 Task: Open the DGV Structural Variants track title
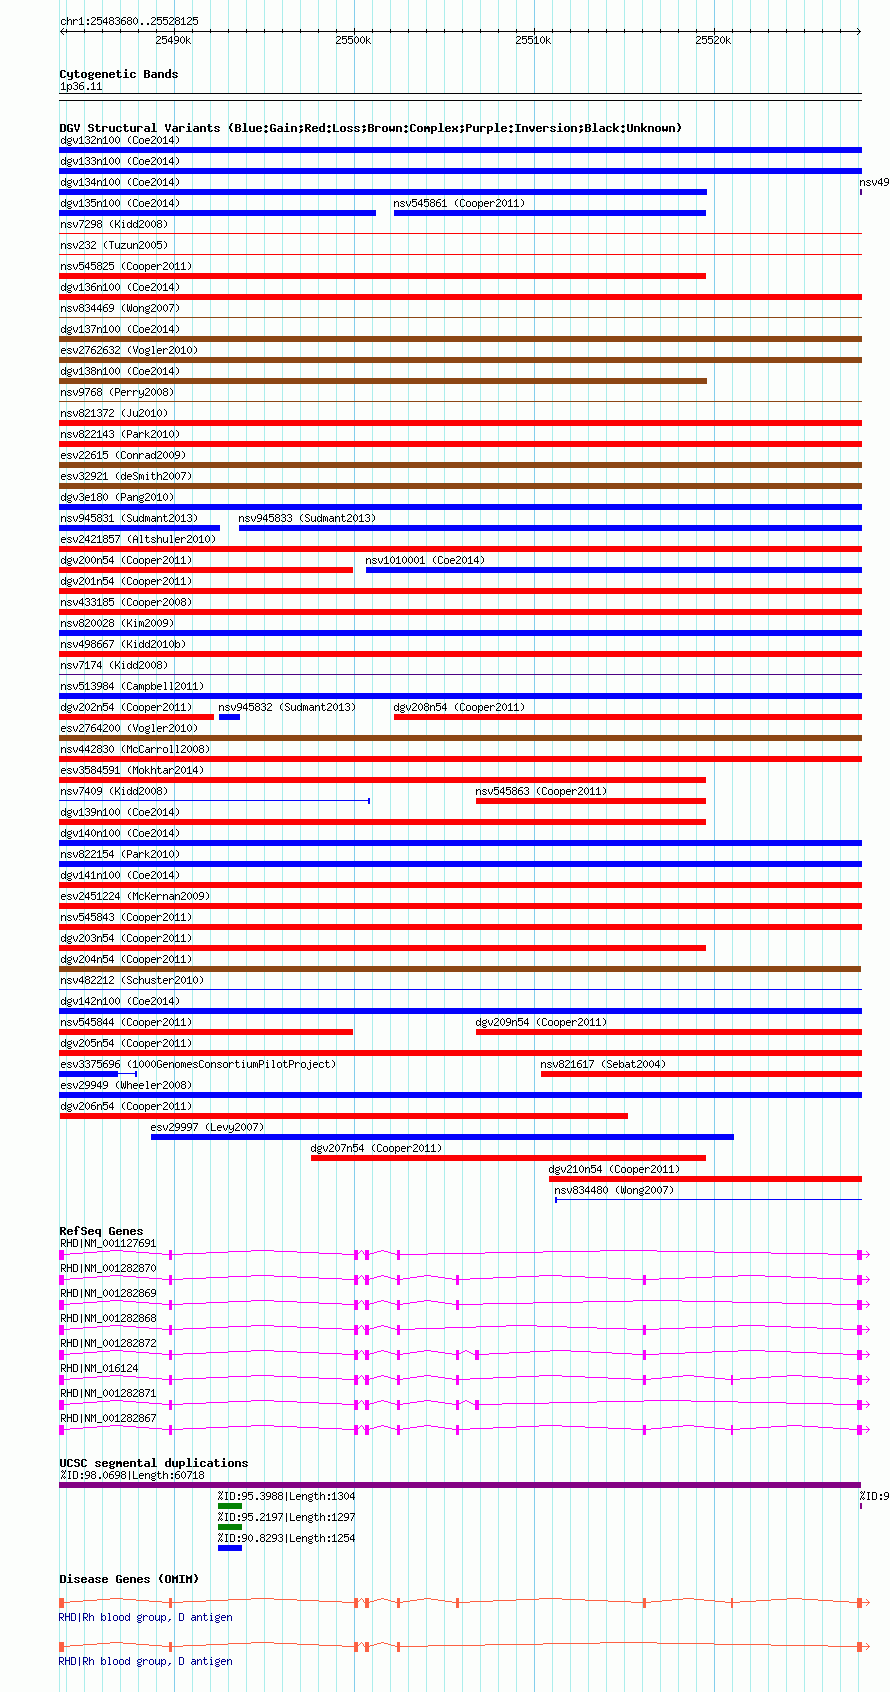click(x=371, y=128)
